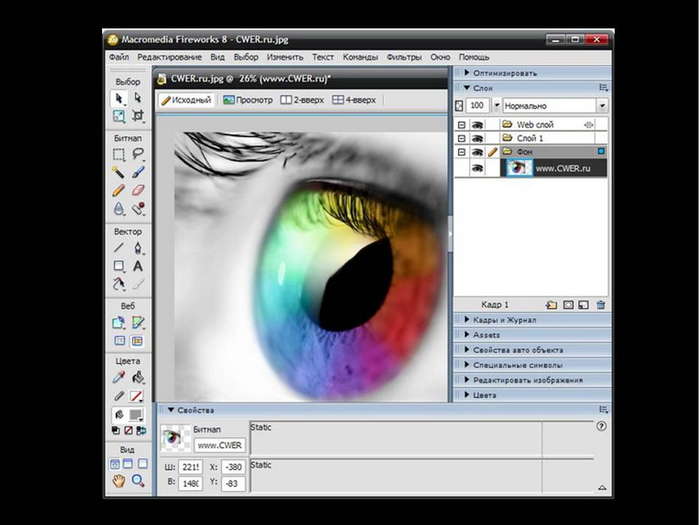Select the Zoom magnifier tool
700x525 pixels.
point(138,481)
